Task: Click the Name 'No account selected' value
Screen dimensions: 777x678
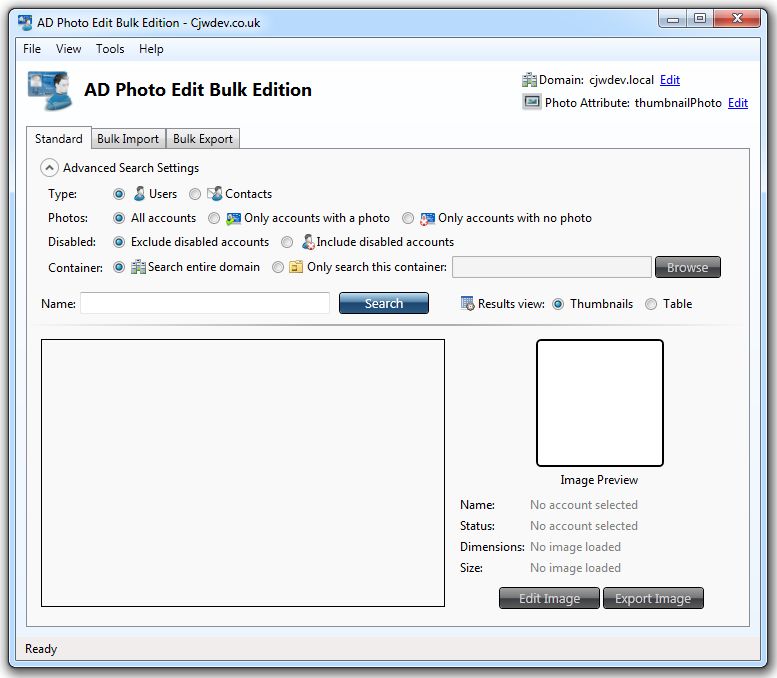Action: [x=584, y=505]
